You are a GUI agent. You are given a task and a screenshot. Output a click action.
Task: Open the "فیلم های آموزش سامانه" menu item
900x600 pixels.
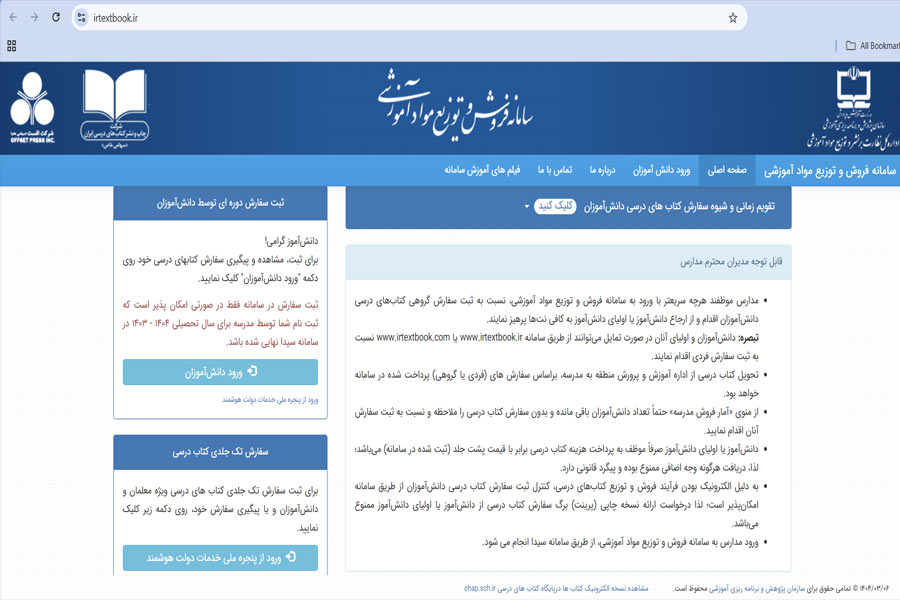tap(482, 170)
